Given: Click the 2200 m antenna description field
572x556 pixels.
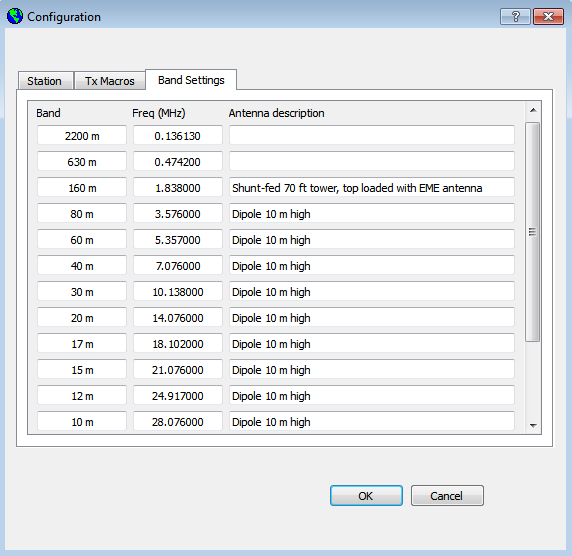Looking at the screenshot, I should click(x=372, y=135).
